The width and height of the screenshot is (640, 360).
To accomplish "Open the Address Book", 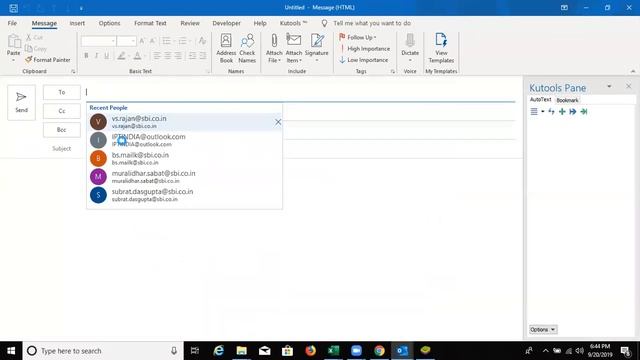I will click(226, 49).
